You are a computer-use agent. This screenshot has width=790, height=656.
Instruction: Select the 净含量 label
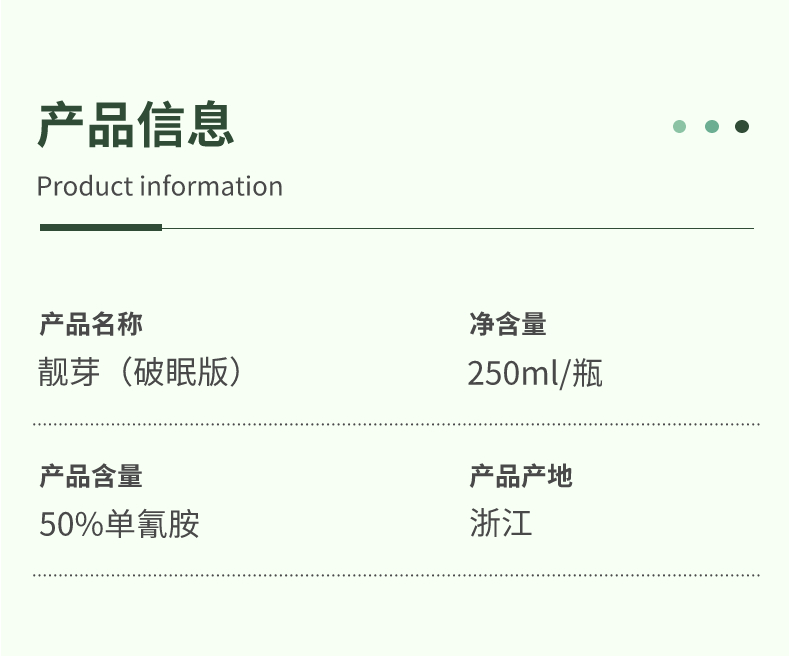508,324
